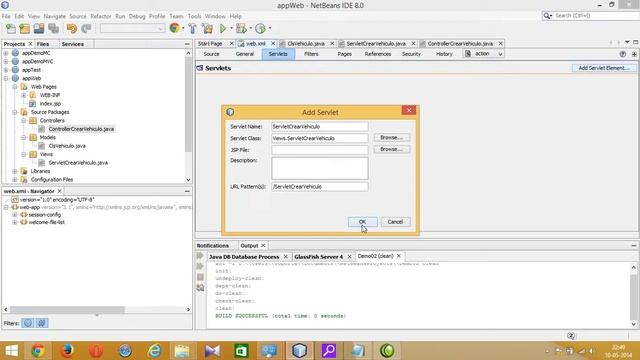Switch to the Files tab
This screenshot has height=360, width=640.
pos(43,44)
